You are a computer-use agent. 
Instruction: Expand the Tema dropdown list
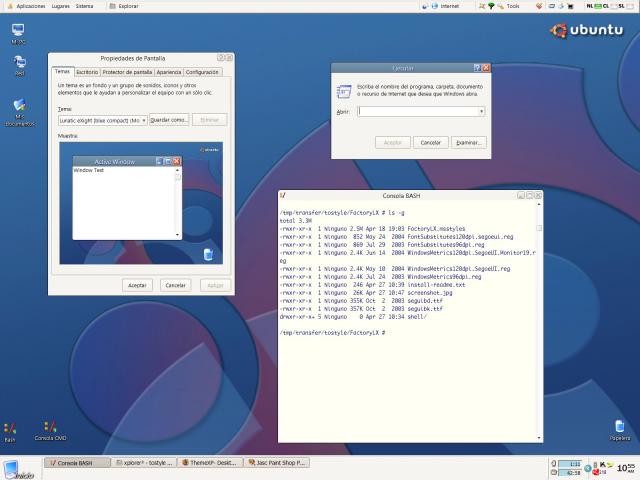point(144,120)
